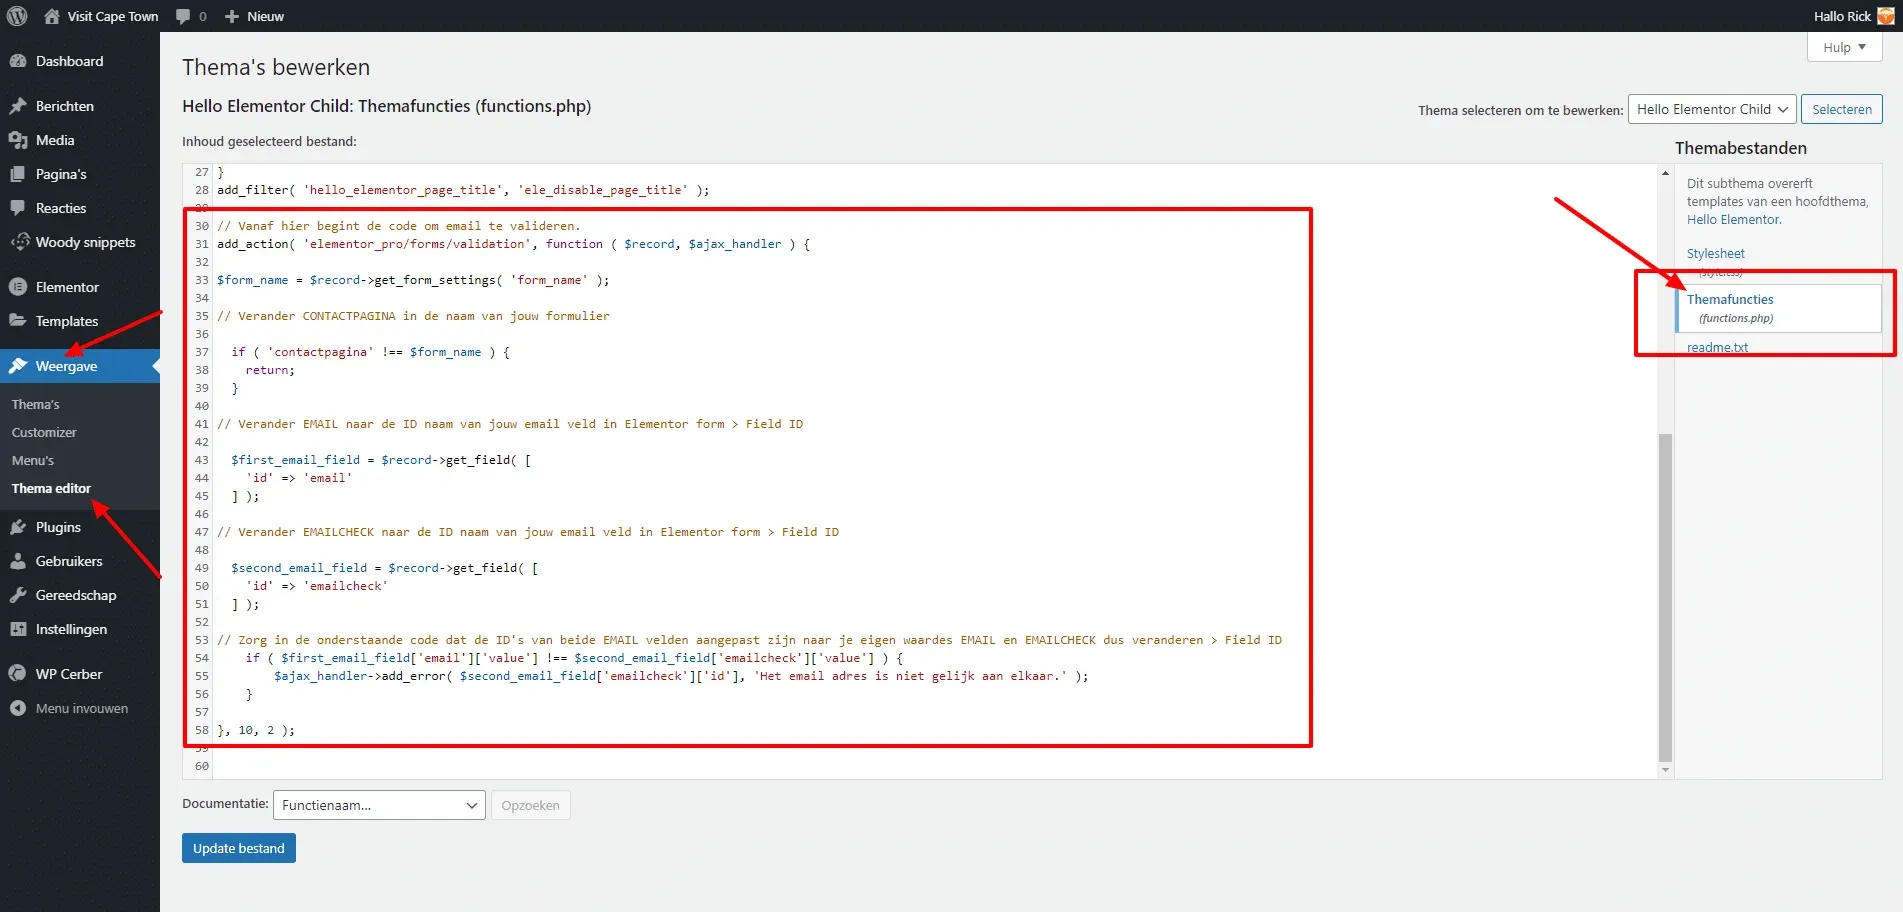This screenshot has width=1903, height=912.
Task: Select Stylesheet file in Themabestanden
Action: (x=1715, y=254)
